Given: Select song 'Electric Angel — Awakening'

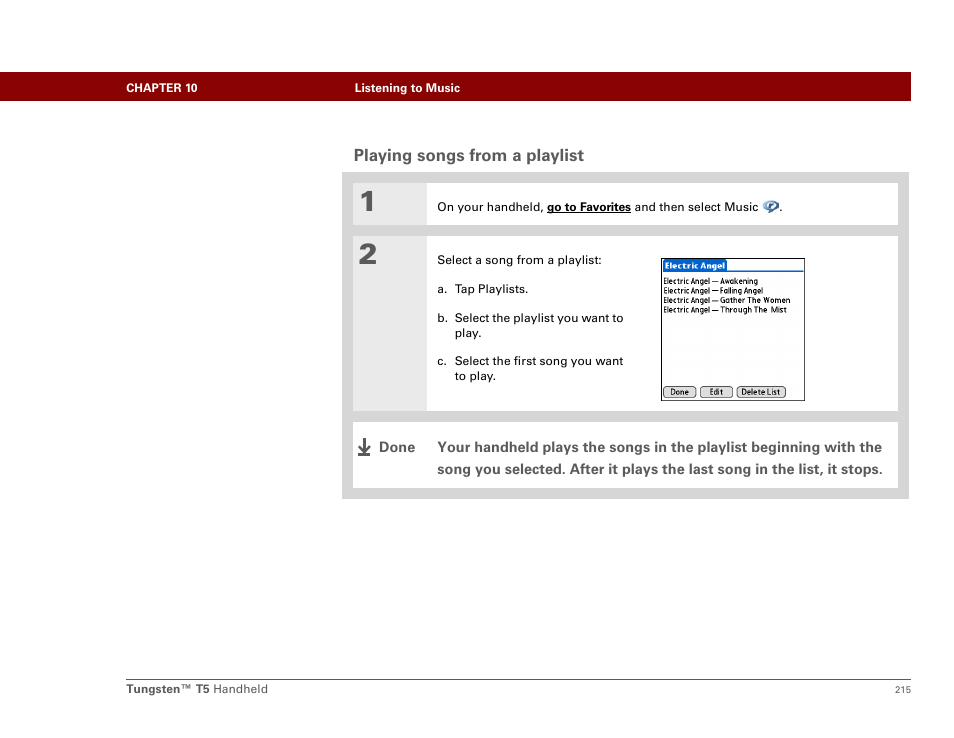Looking at the screenshot, I should (711, 281).
